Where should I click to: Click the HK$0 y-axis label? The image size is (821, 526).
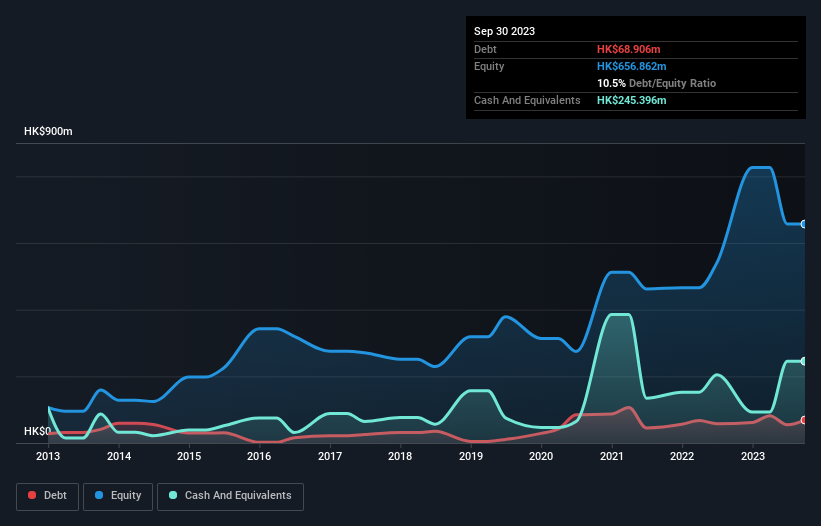point(38,431)
